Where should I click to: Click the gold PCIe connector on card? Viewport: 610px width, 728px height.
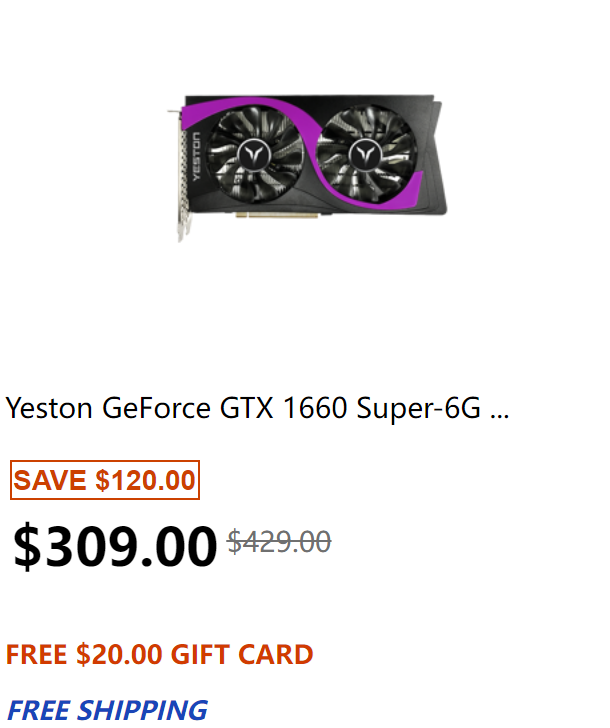tap(277, 214)
